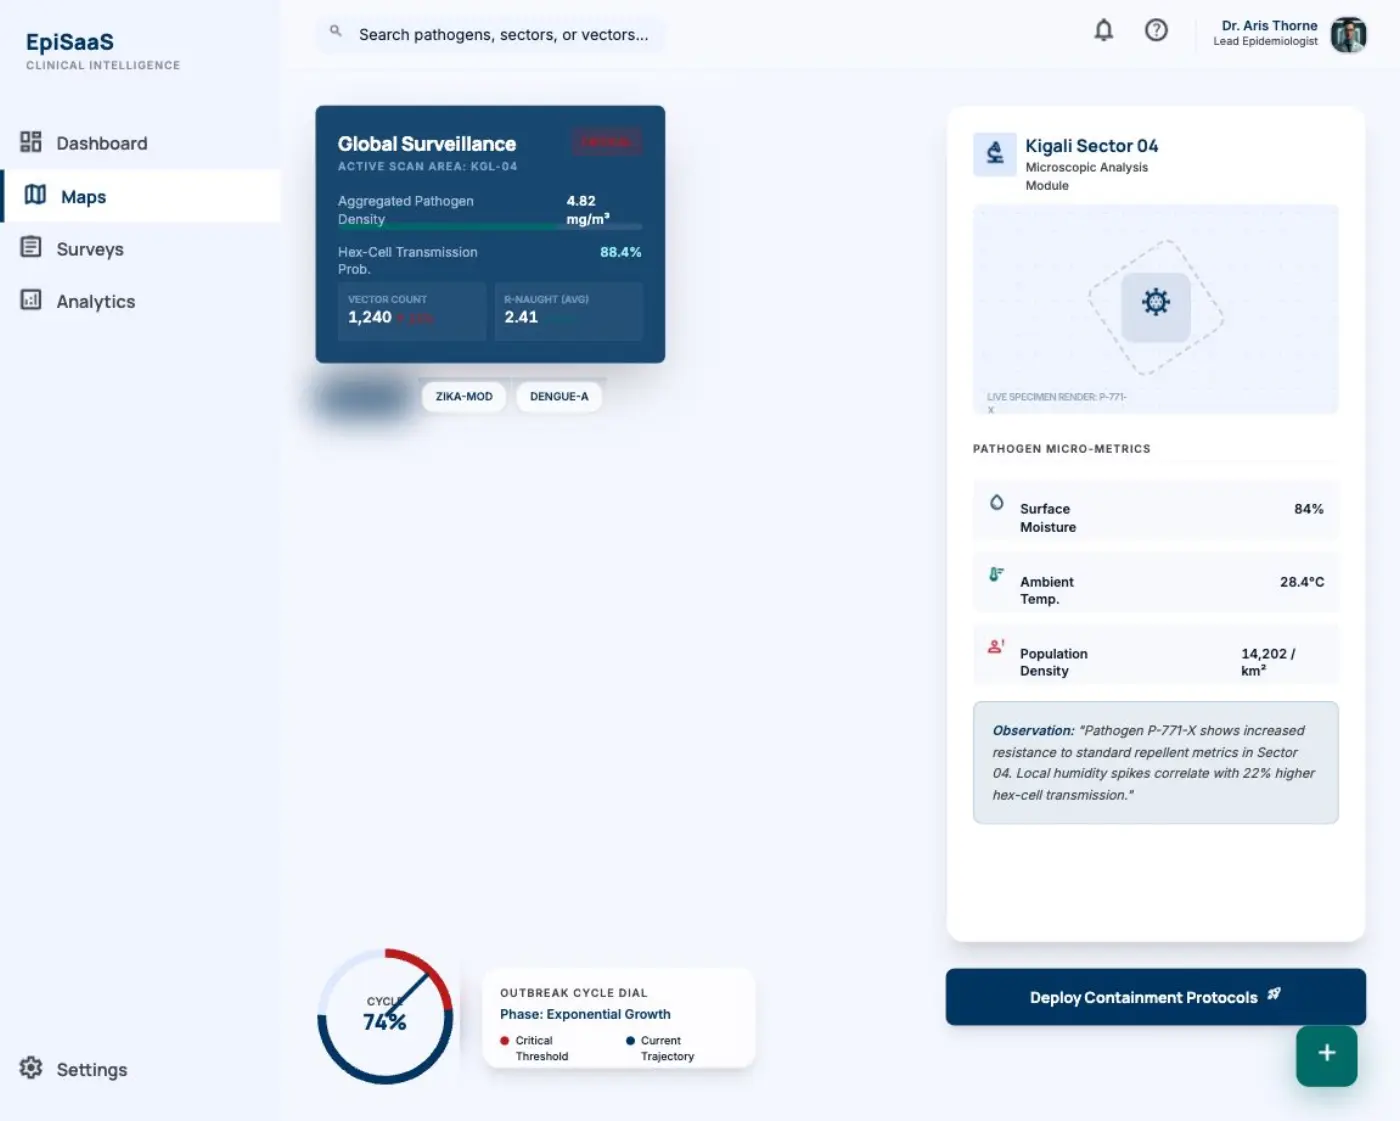This screenshot has width=1400, height=1121.
Task: Click the 14,202 / km² population value
Action: click(x=1267, y=662)
